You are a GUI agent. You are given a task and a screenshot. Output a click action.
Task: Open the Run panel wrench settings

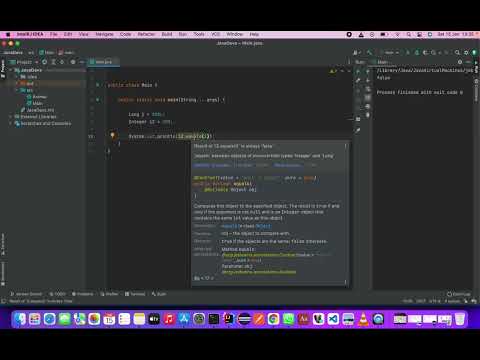click(x=358, y=80)
